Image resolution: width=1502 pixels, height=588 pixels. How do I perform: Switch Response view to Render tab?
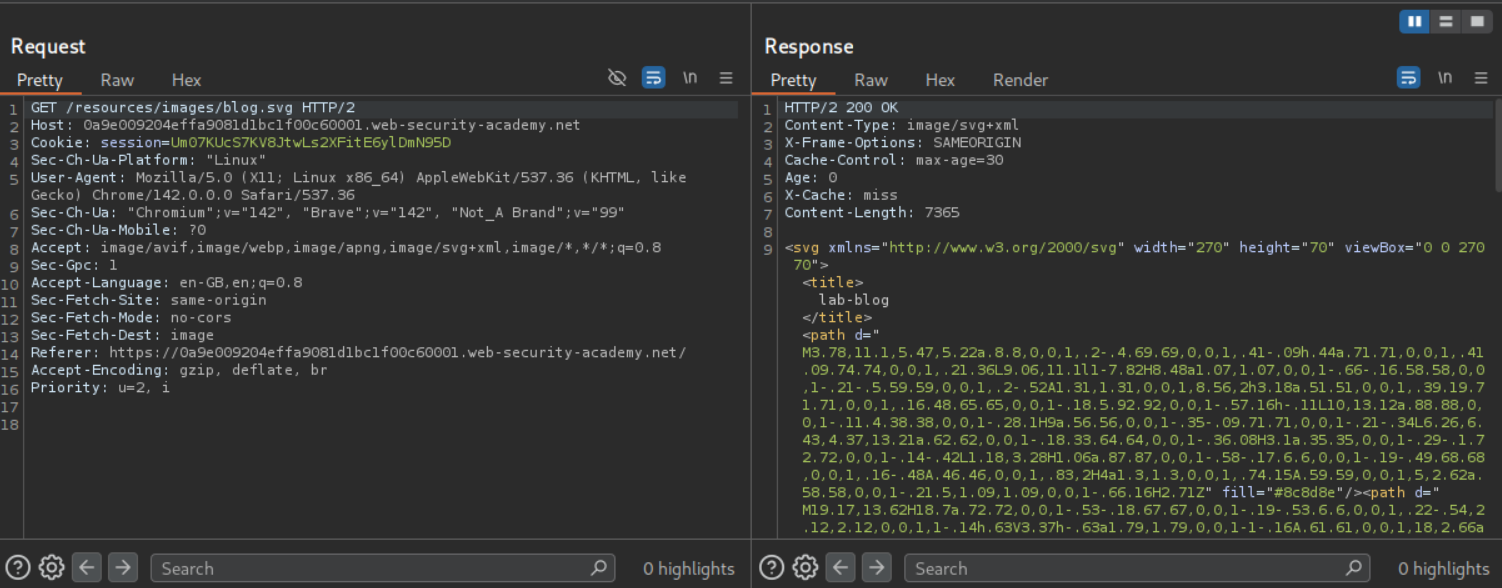[x=1020, y=80]
